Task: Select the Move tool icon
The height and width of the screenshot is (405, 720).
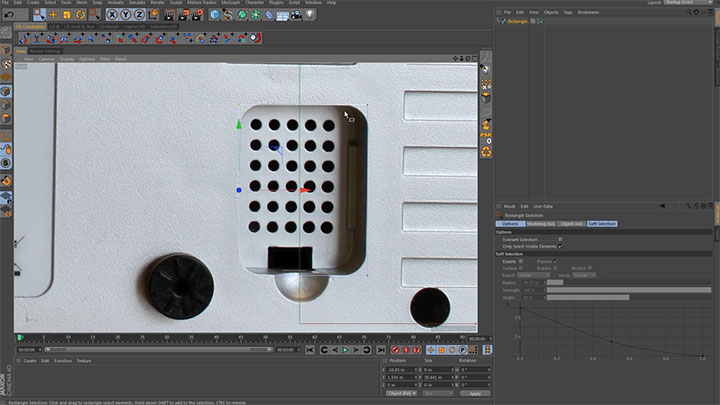Action: click(53, 15)
